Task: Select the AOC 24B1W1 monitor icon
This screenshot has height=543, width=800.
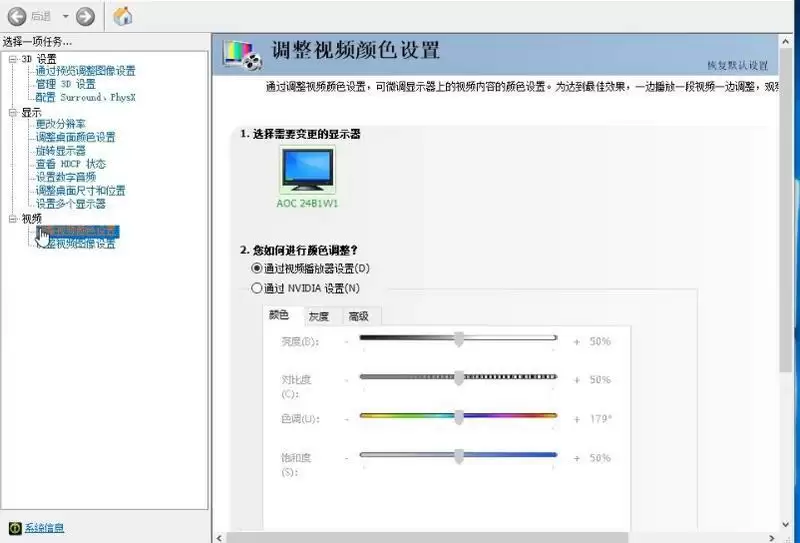Action: 307,170
